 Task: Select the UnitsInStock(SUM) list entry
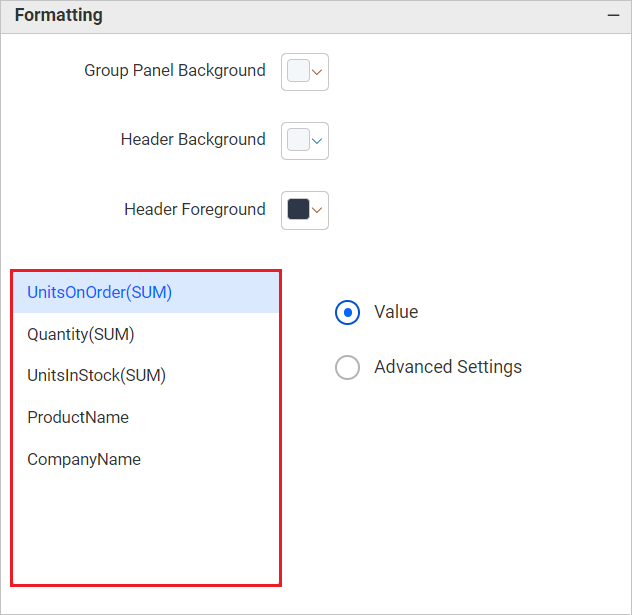[96, 376]
